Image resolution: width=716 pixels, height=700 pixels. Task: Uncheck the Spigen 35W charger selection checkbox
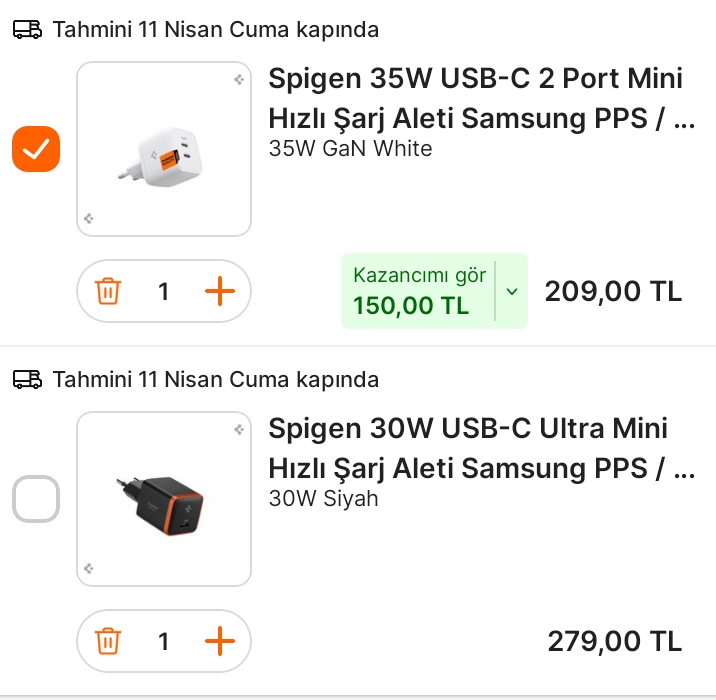(36, 150)
